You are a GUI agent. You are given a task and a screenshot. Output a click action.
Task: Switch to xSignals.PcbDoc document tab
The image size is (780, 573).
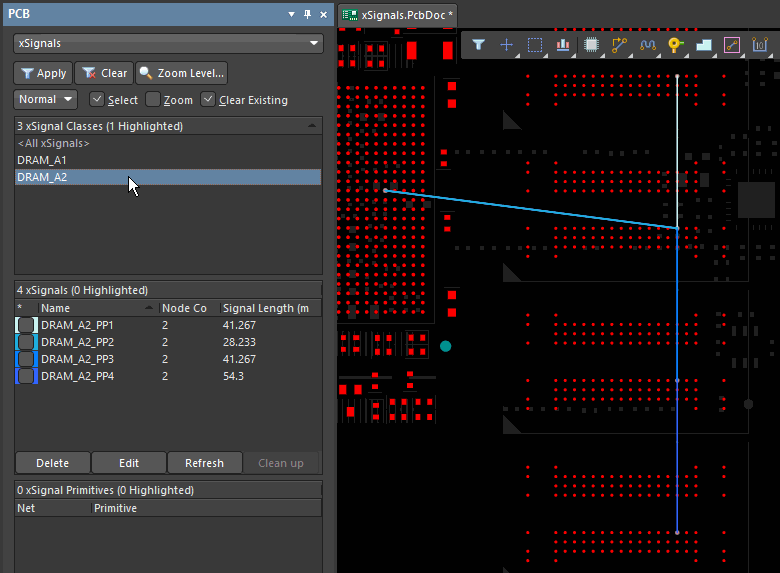click(398, 15)
